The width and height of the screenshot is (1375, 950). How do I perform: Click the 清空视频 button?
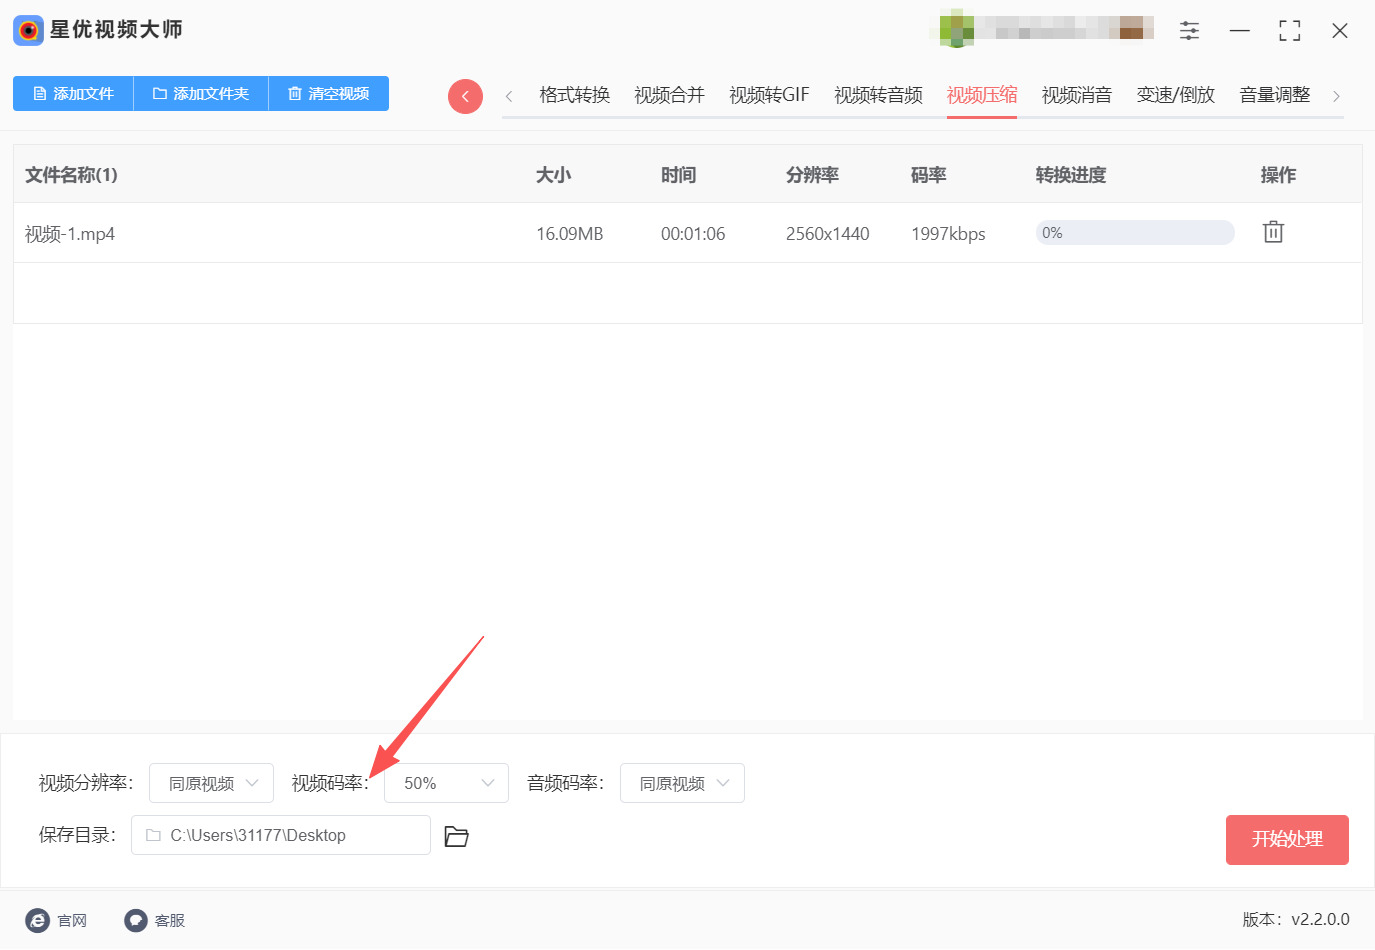329,93
